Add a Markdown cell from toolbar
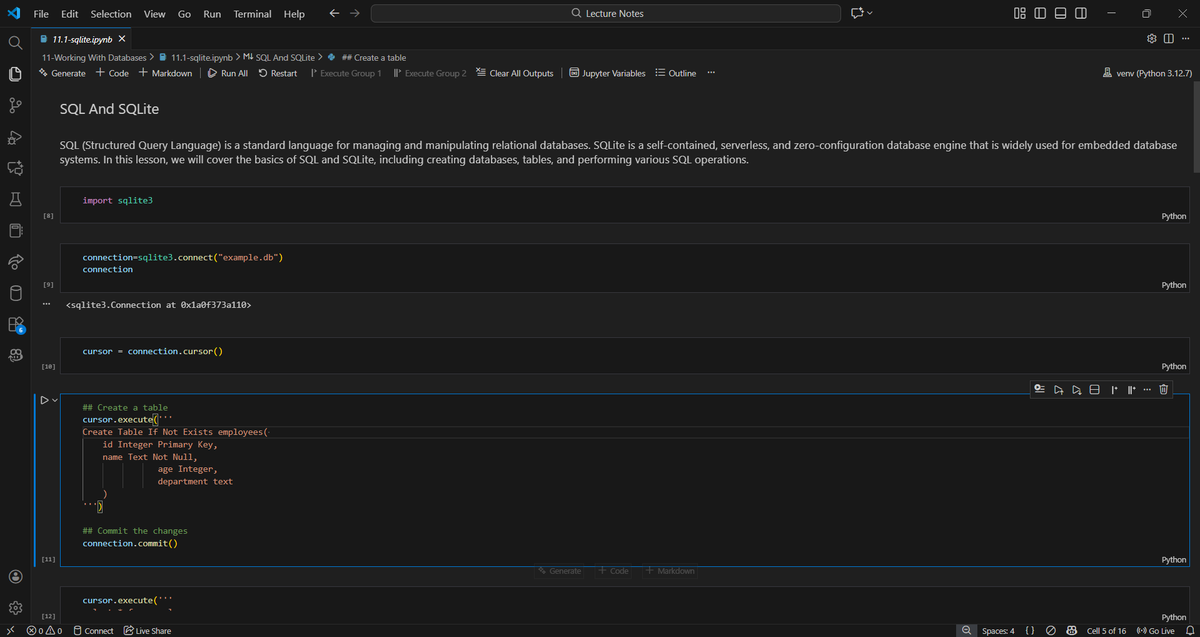The image size is (1200, 637). click(x=166, y=73)
